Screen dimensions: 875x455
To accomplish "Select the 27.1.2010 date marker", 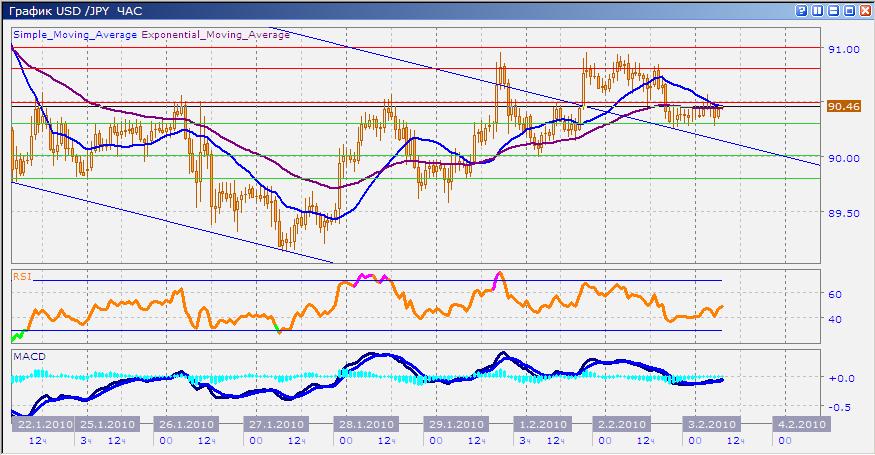I will (x=275, y=424).
